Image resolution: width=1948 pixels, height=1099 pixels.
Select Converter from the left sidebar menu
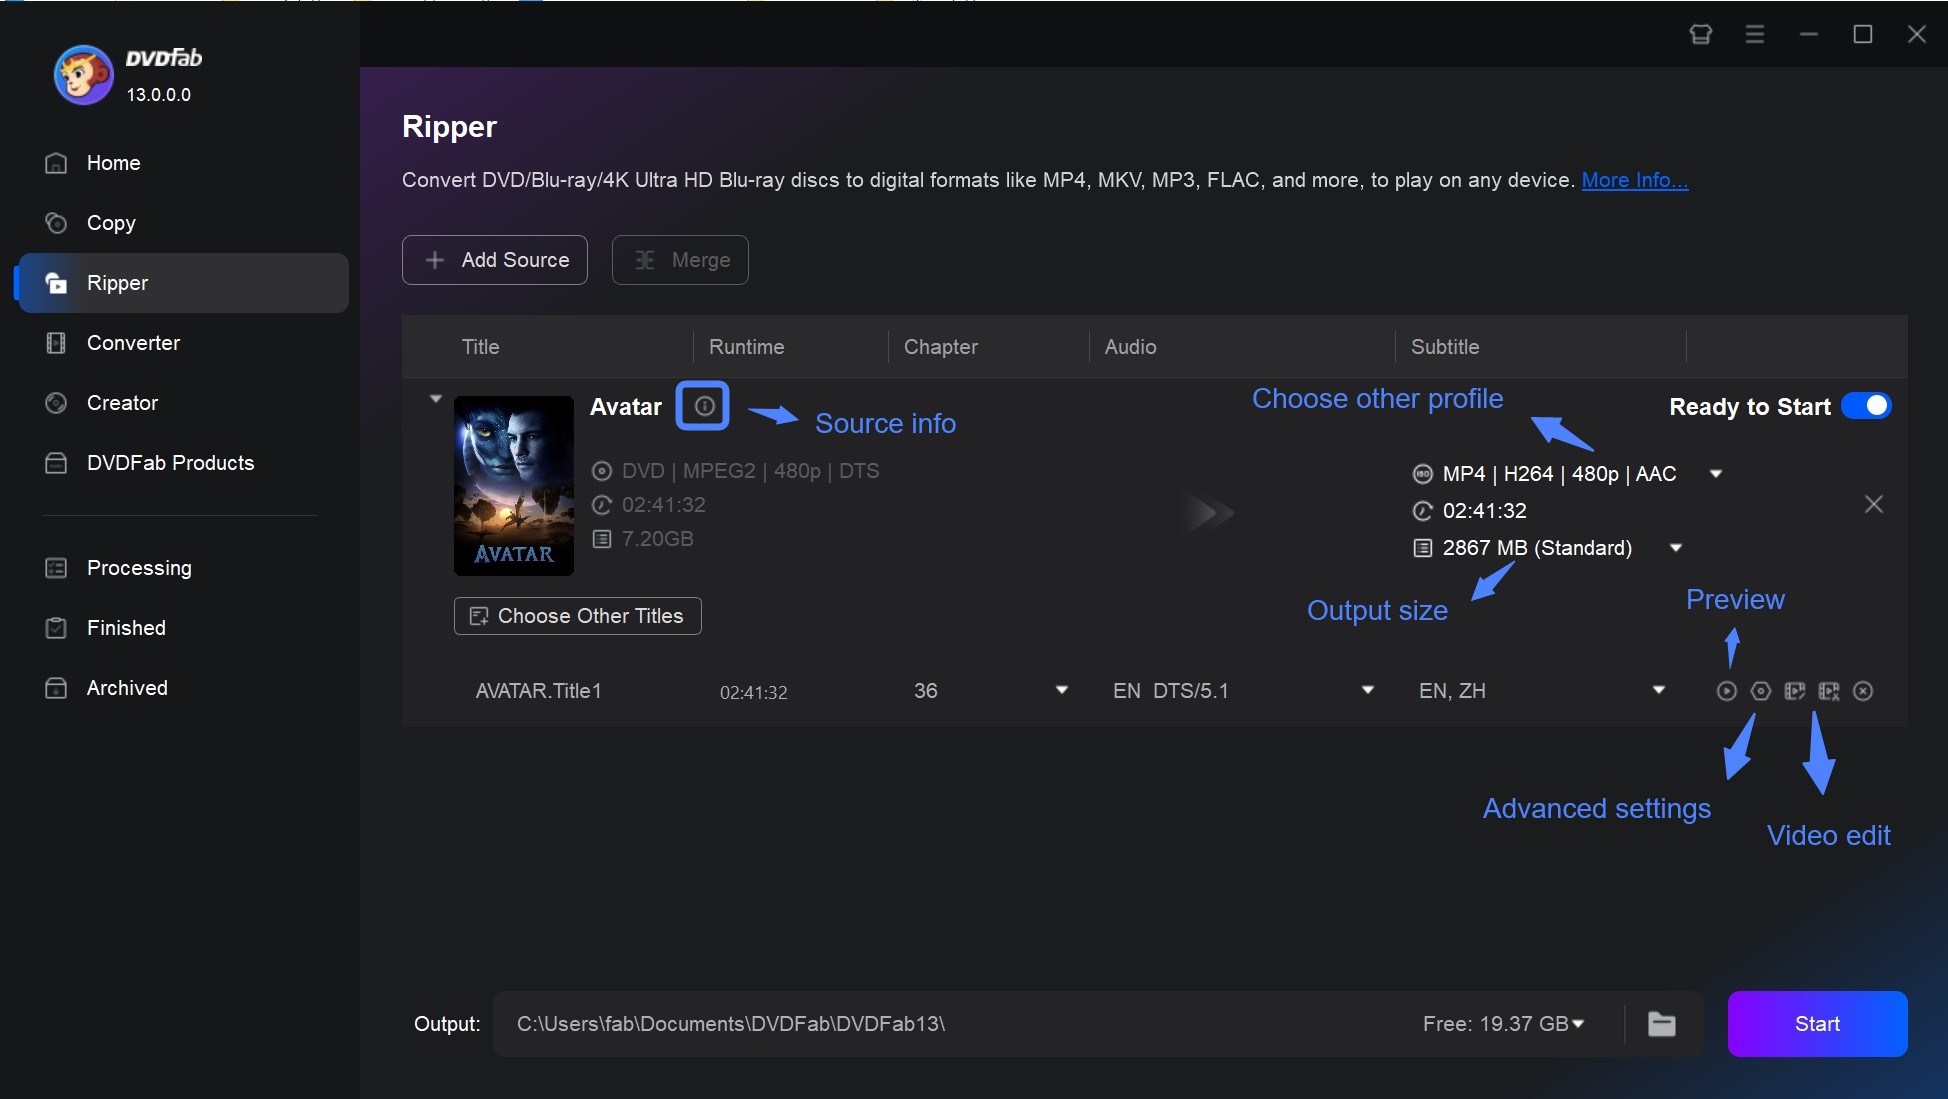tap(132, 341)
